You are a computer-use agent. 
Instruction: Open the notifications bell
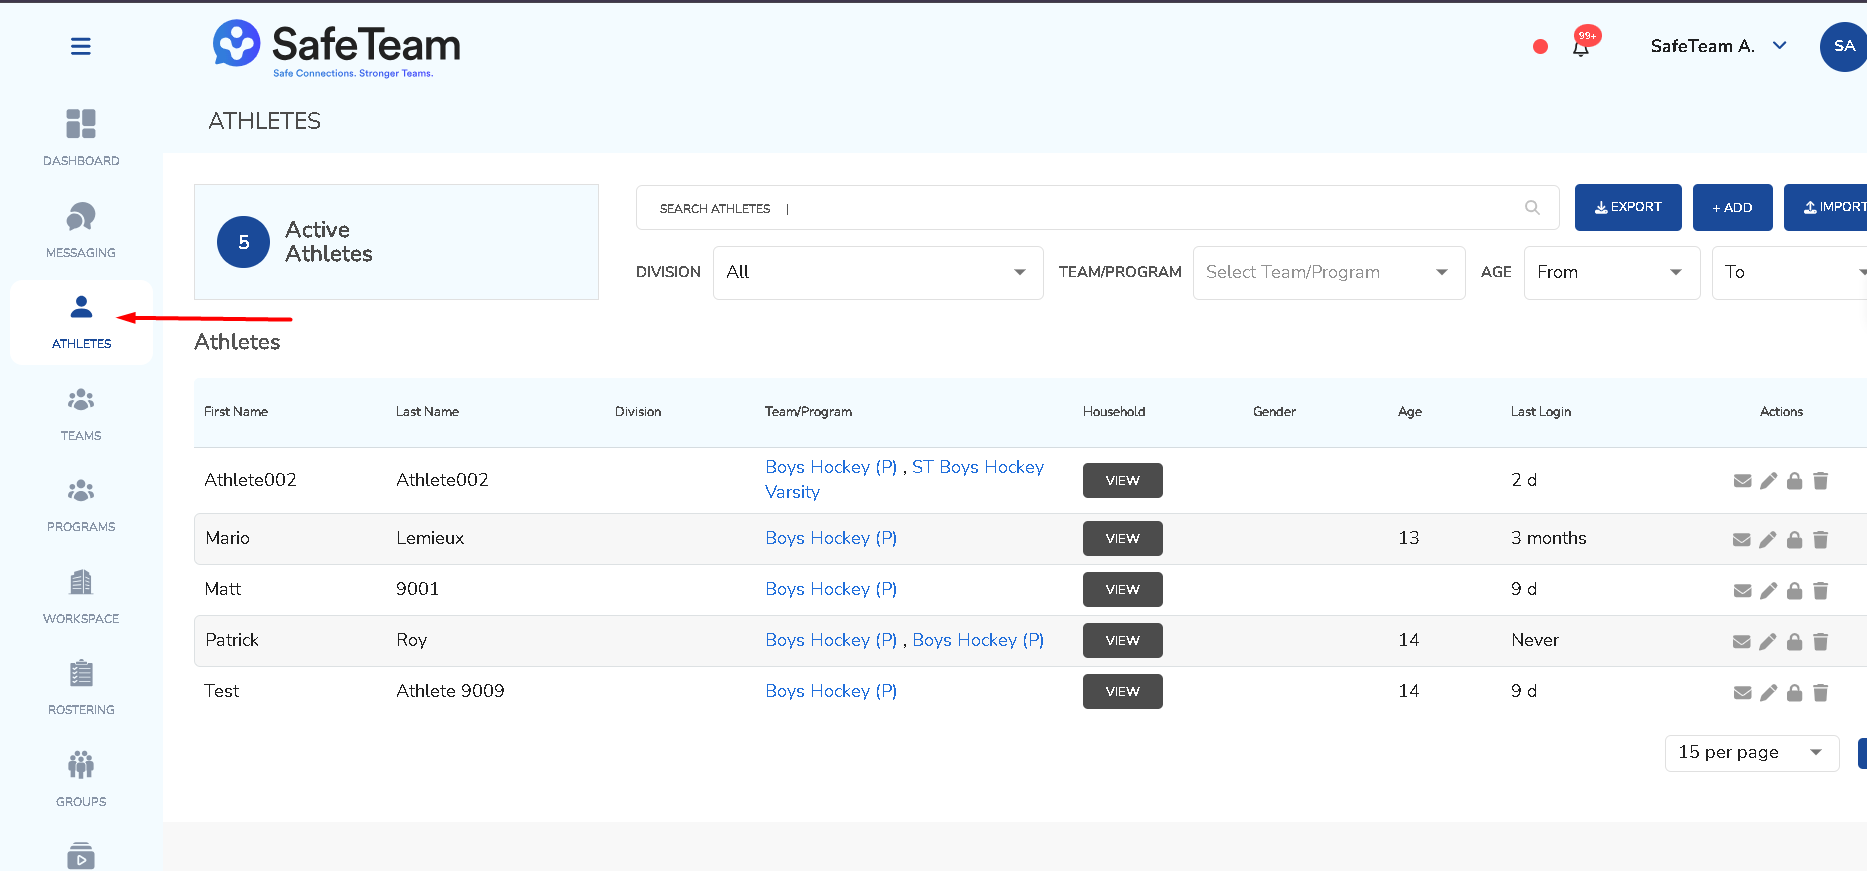point(1581,46)
